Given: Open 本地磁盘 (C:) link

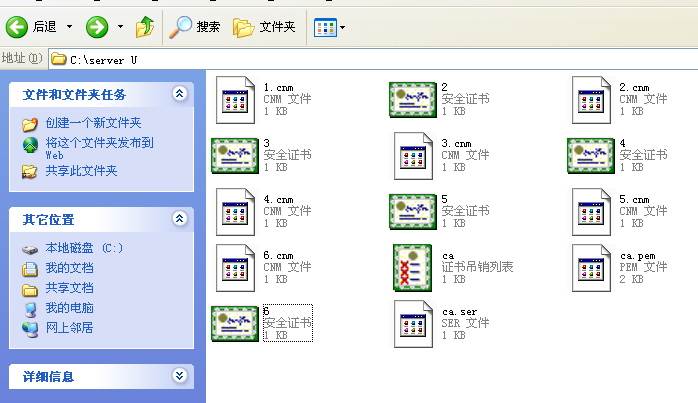Looking at the screenshot, I should click(84, 248).
